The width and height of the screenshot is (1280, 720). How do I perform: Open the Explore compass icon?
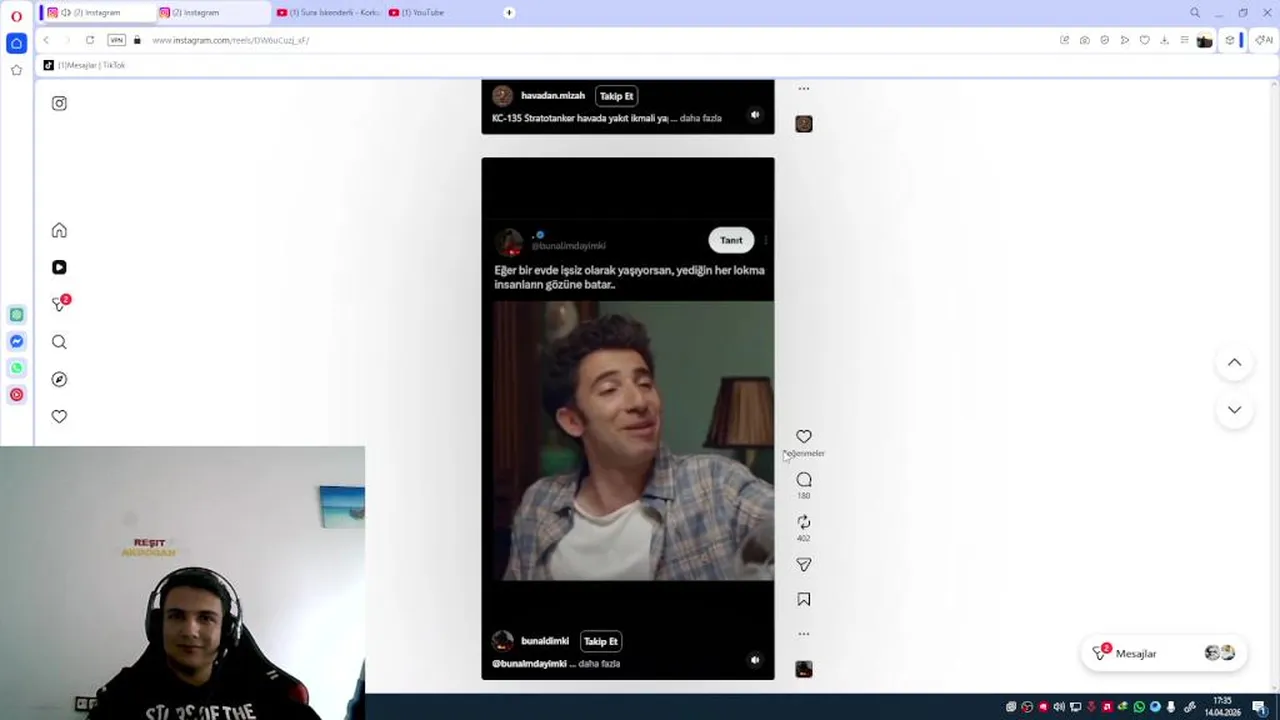[x=59, y=379]
